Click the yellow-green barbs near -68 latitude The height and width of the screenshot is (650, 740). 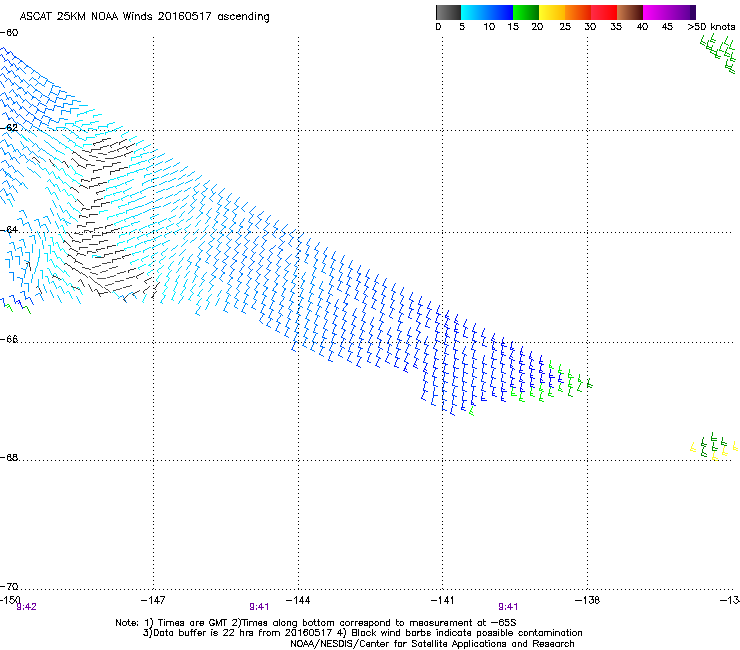click(714, 446)
